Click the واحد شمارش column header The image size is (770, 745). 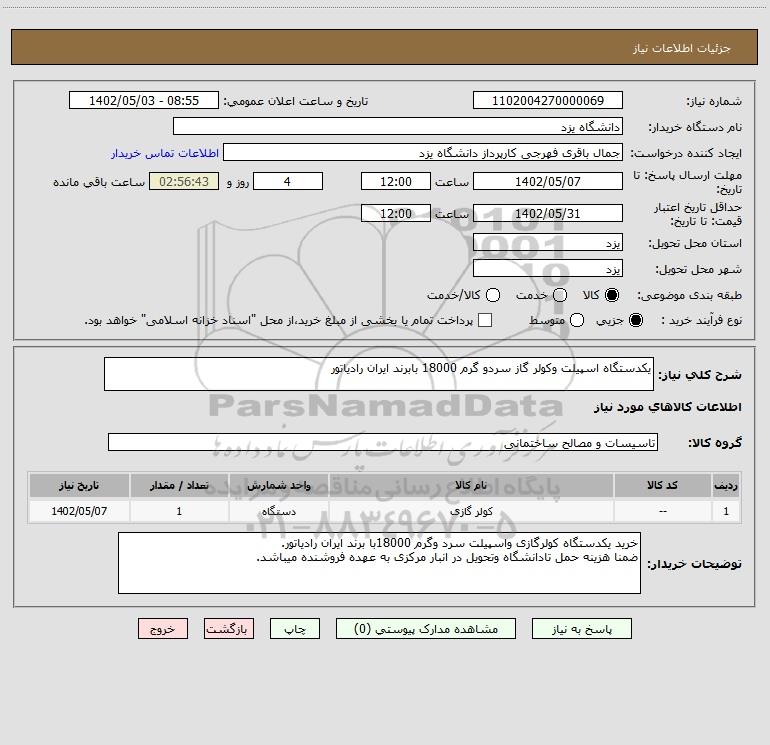click(278, 485)
